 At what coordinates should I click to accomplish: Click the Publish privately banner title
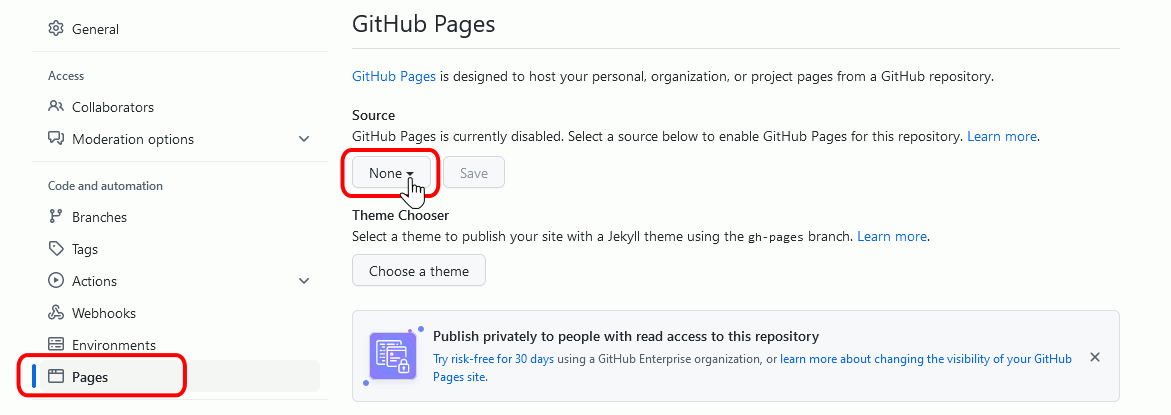pyautogui.click(x=626, y=337)
